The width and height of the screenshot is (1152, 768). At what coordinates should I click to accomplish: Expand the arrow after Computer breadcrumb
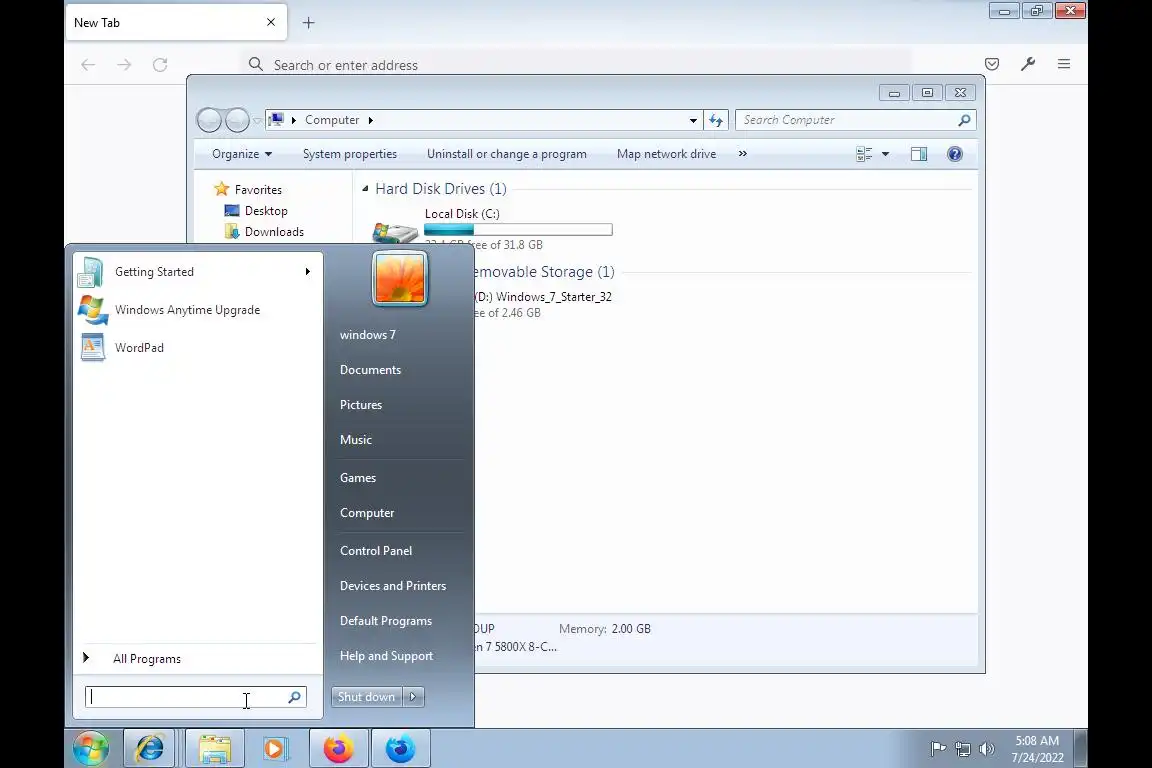pos(371,120)
